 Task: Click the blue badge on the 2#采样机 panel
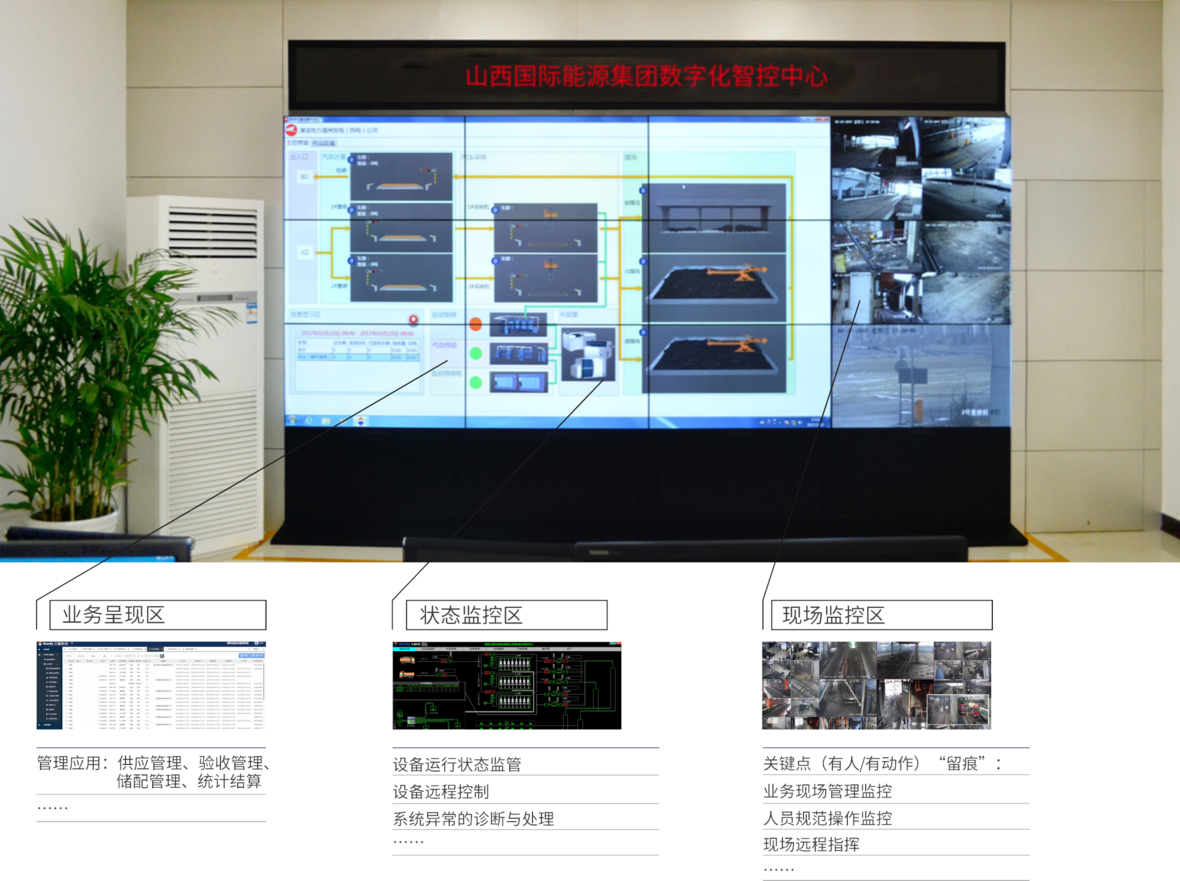[x=495, y=261]
